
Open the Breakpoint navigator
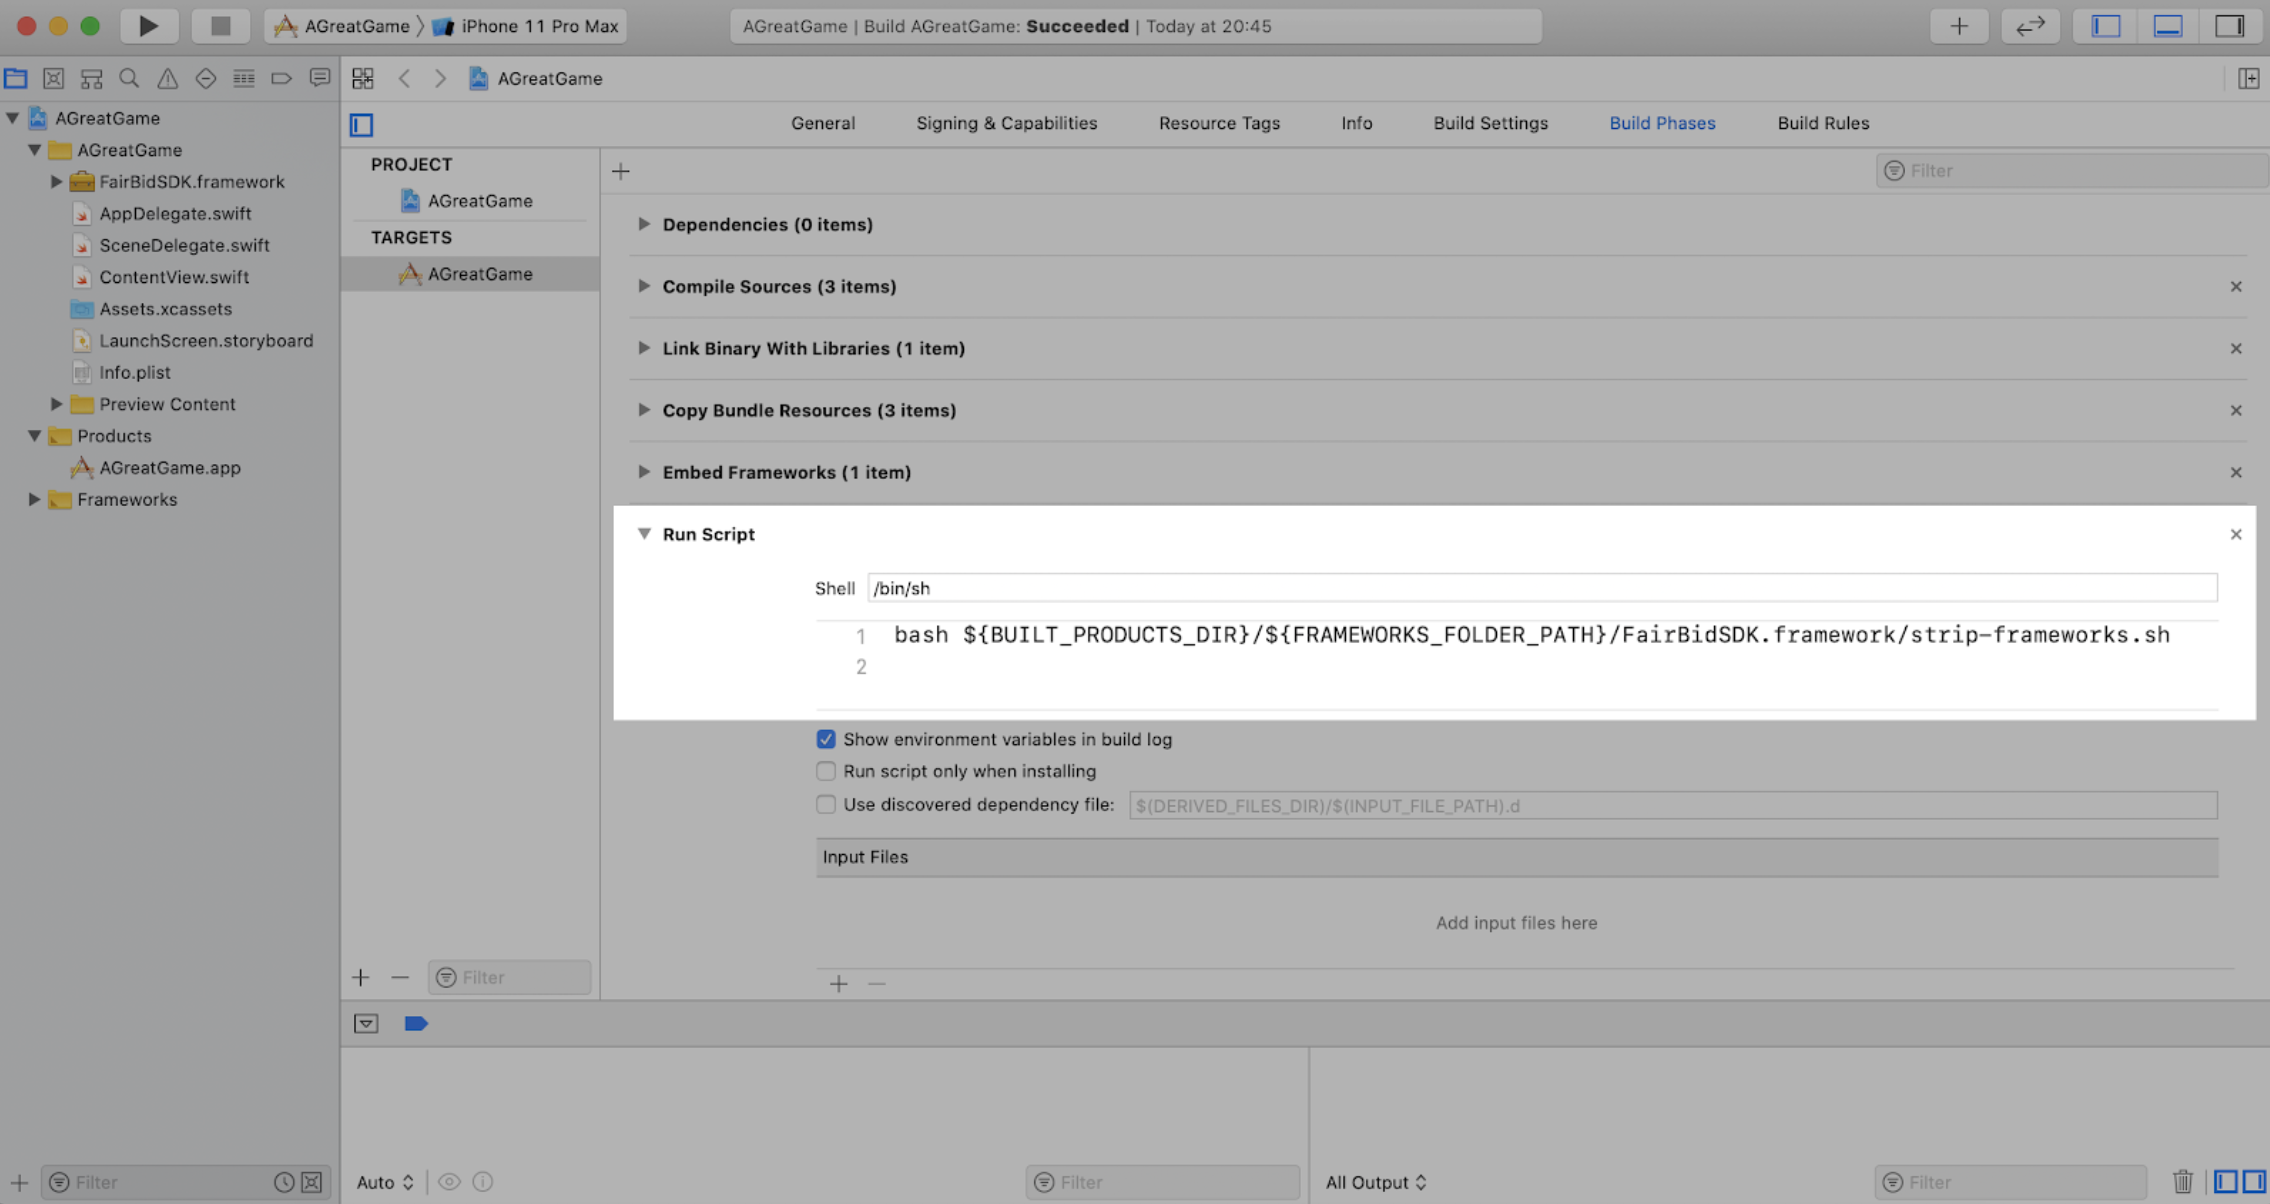[x=281, y=78]
